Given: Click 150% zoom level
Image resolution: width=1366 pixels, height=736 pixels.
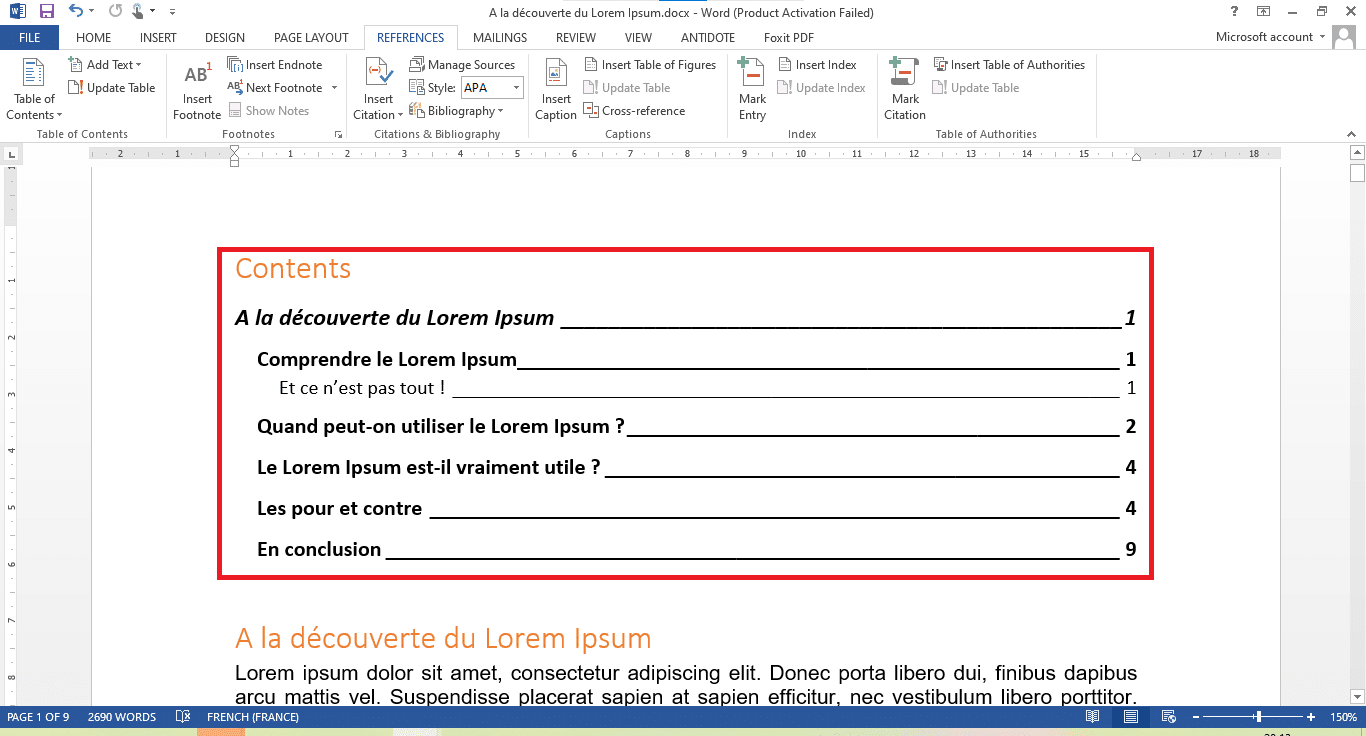Looking at the screenshot, I should [x=1343, y=717].
